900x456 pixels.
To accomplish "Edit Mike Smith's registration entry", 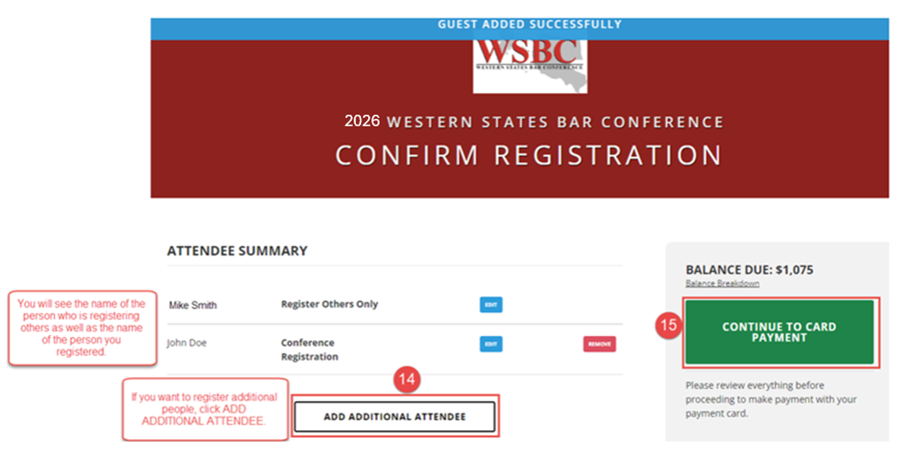I will [x=491, y=304].
